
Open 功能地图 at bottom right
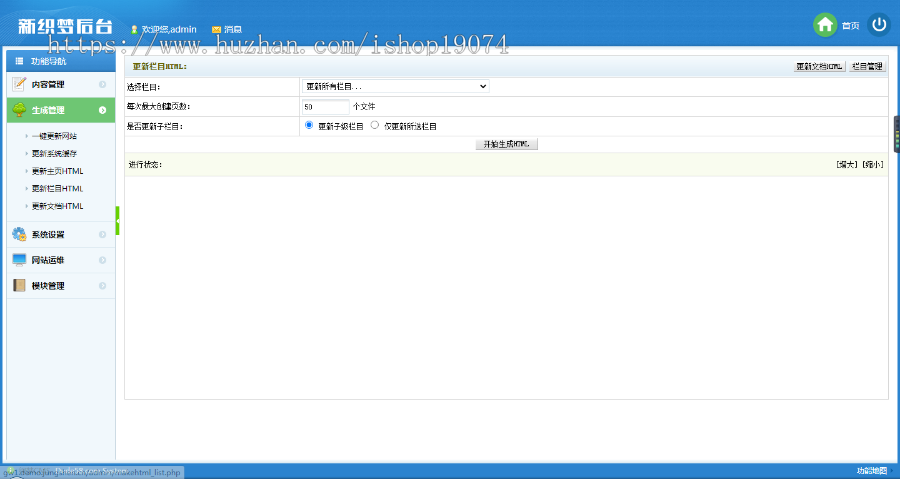tap(872, 471)
